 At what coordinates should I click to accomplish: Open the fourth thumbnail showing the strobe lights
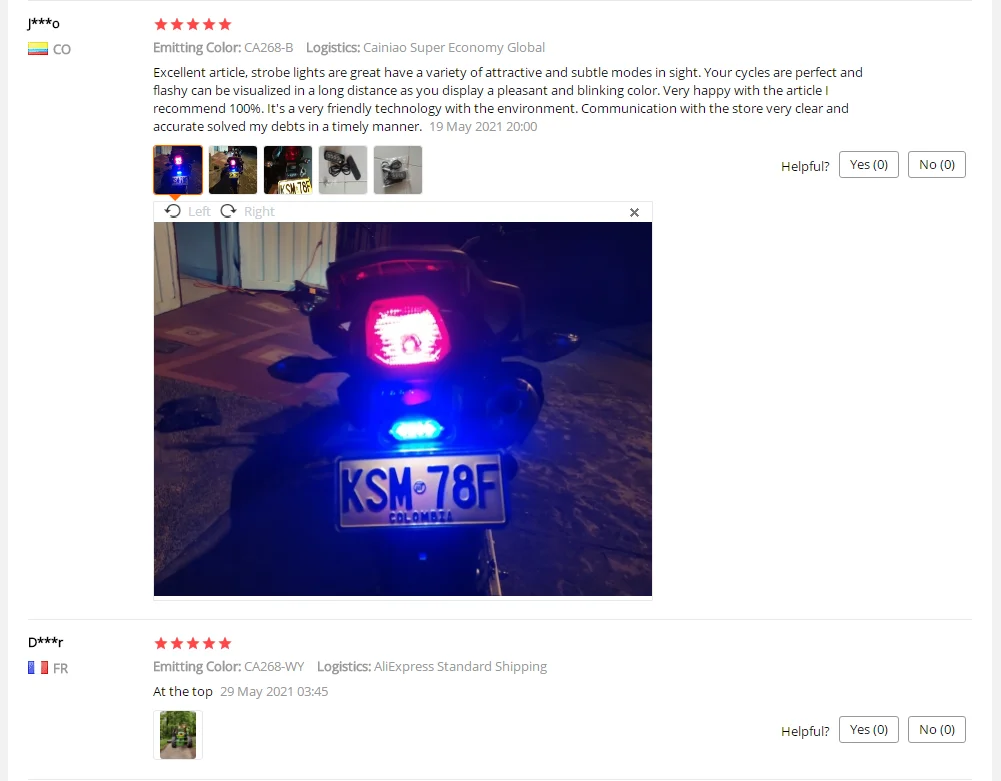(x=343, y=170)
